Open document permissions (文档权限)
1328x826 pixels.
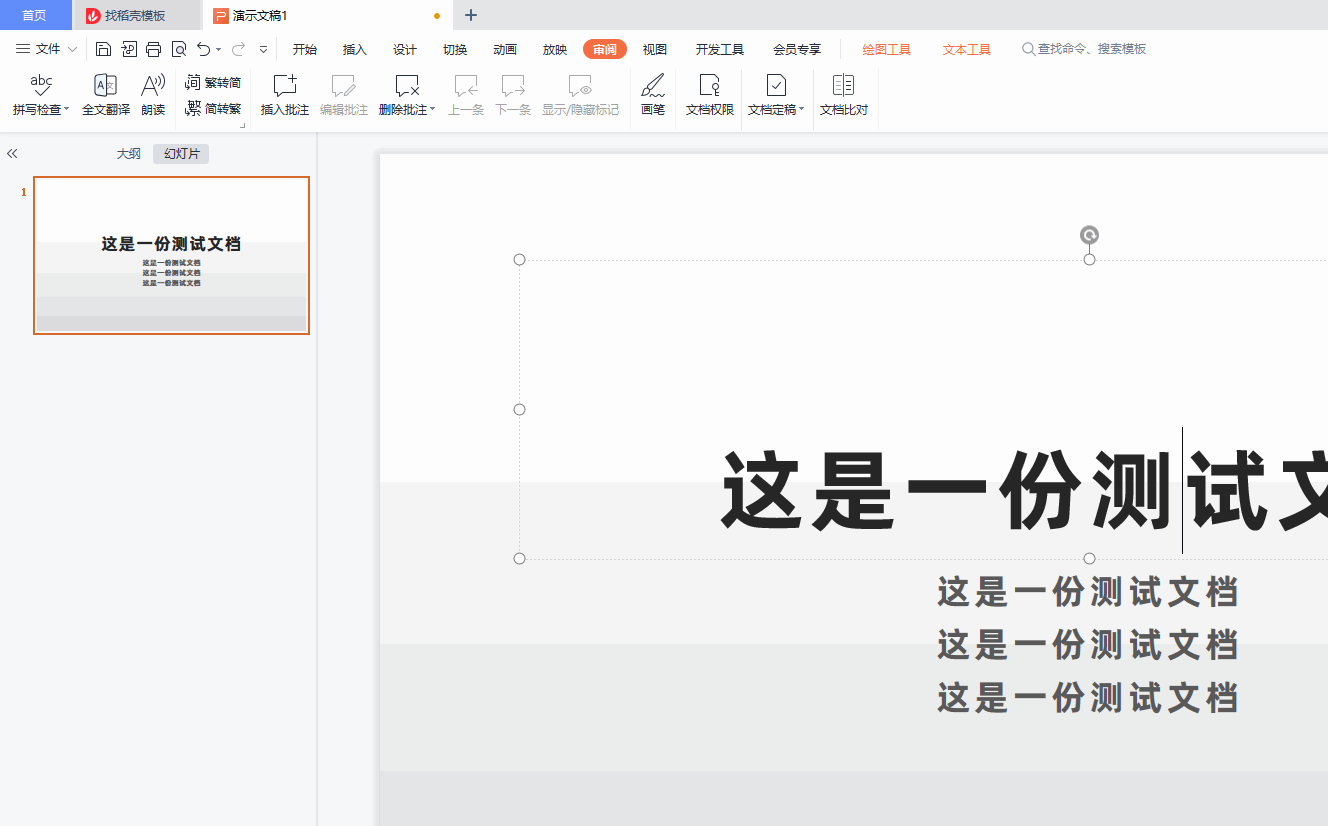click(x=710, y=96)
